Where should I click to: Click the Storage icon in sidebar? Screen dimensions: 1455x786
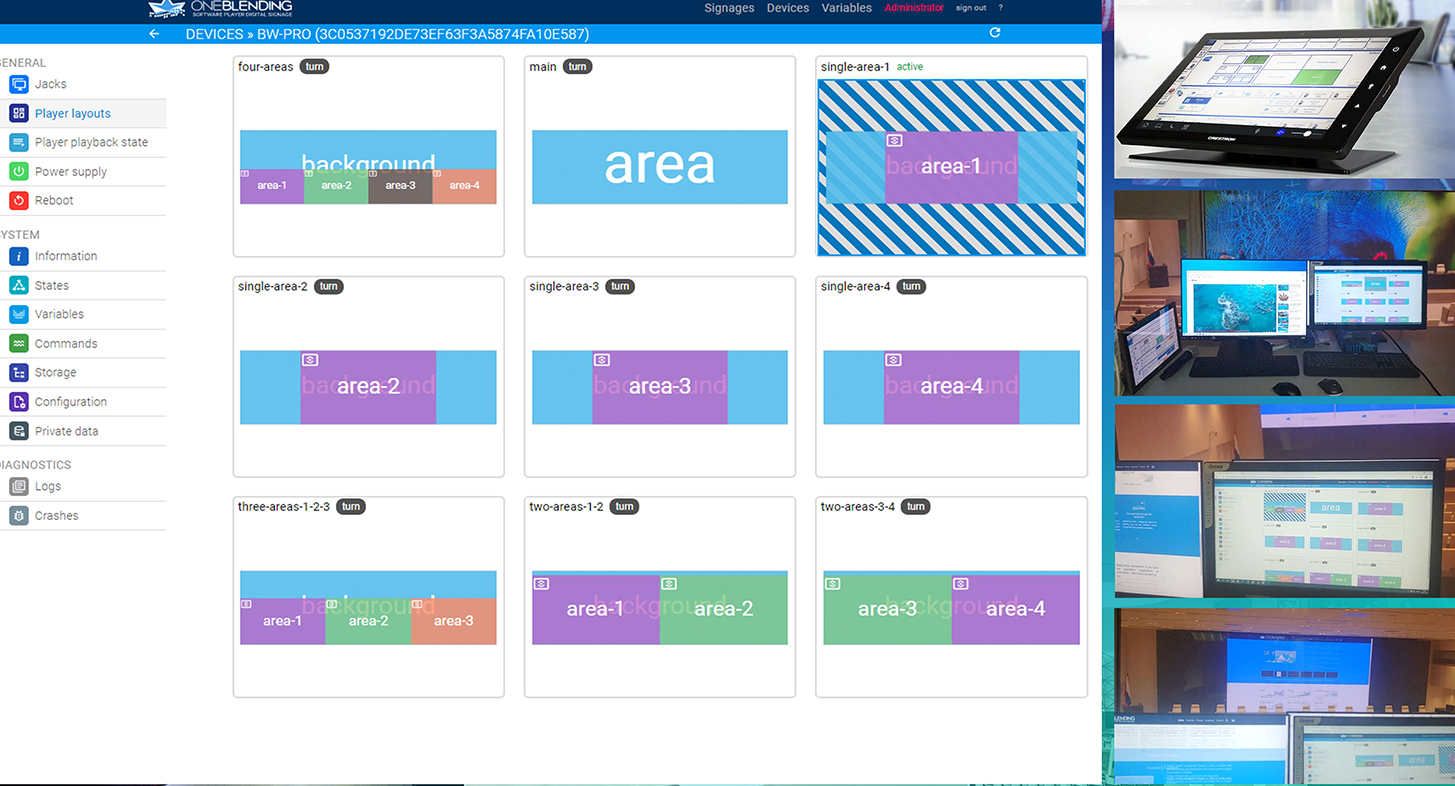pos(18,373)
